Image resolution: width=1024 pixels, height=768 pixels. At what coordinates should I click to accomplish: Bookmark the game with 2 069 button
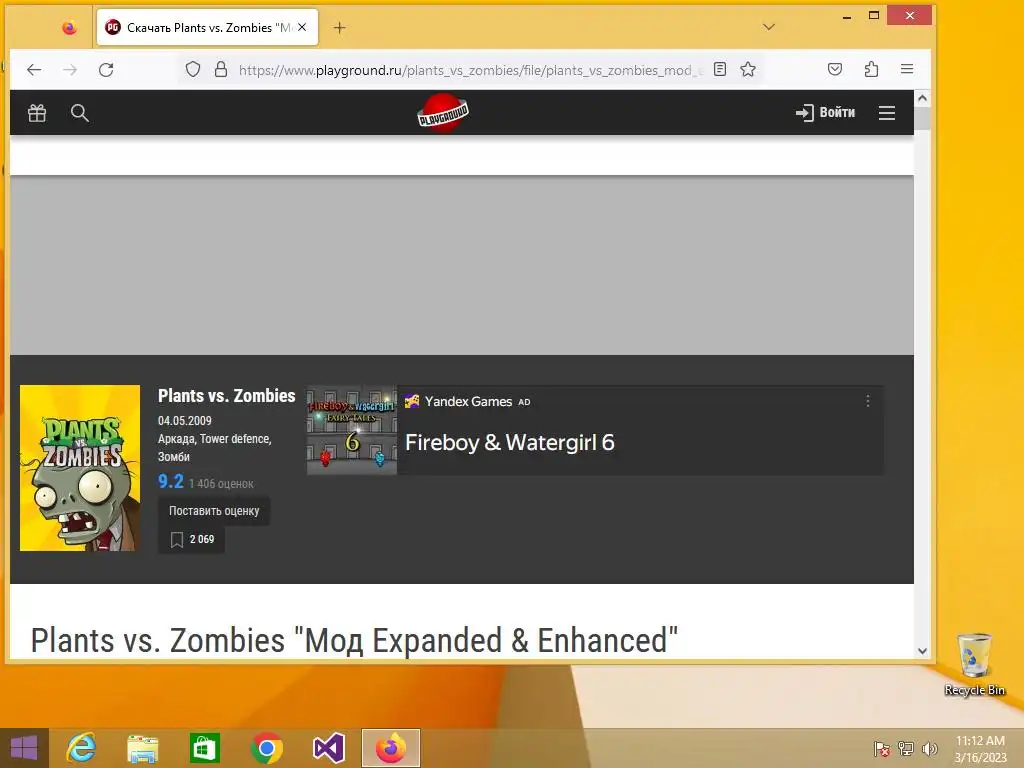(x=192, y=539)
